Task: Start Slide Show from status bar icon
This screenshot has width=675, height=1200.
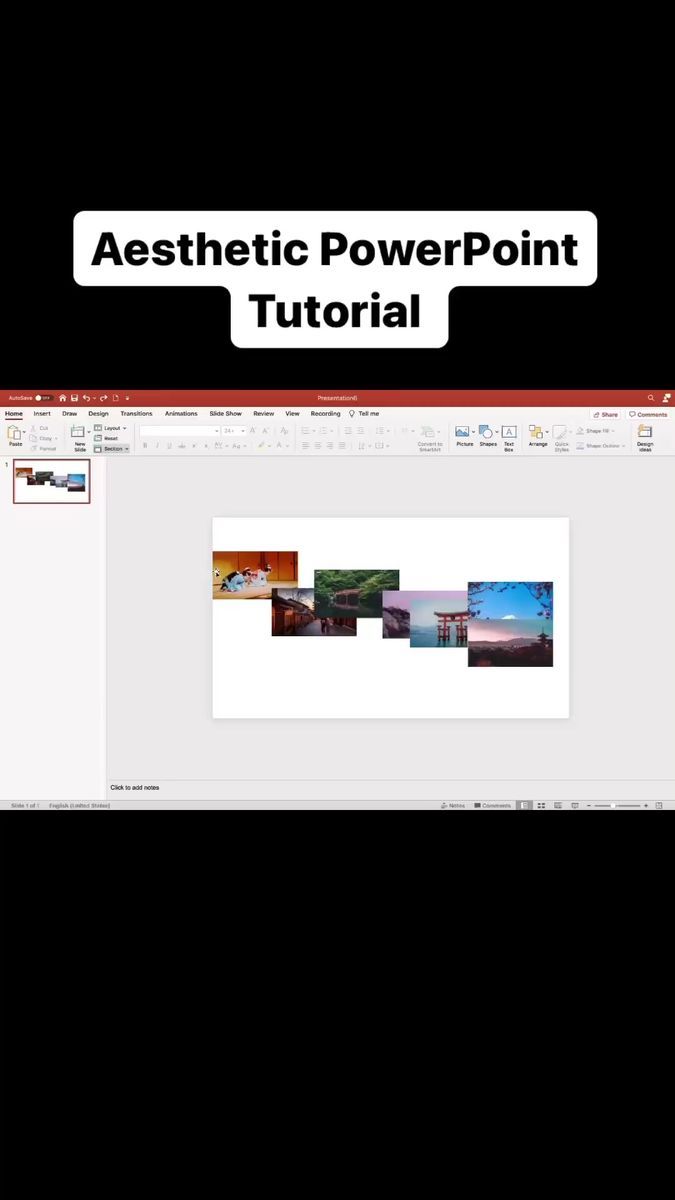Action: [x=575, y=805]
